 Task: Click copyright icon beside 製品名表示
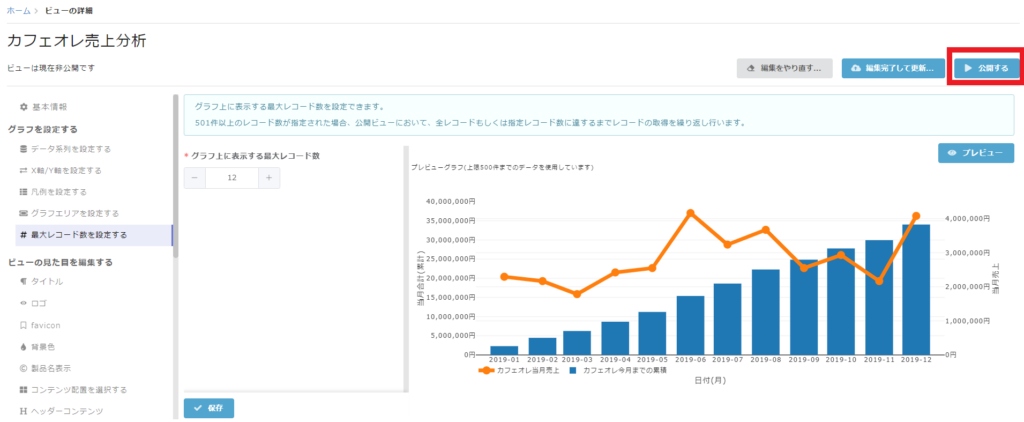[24, 368]
